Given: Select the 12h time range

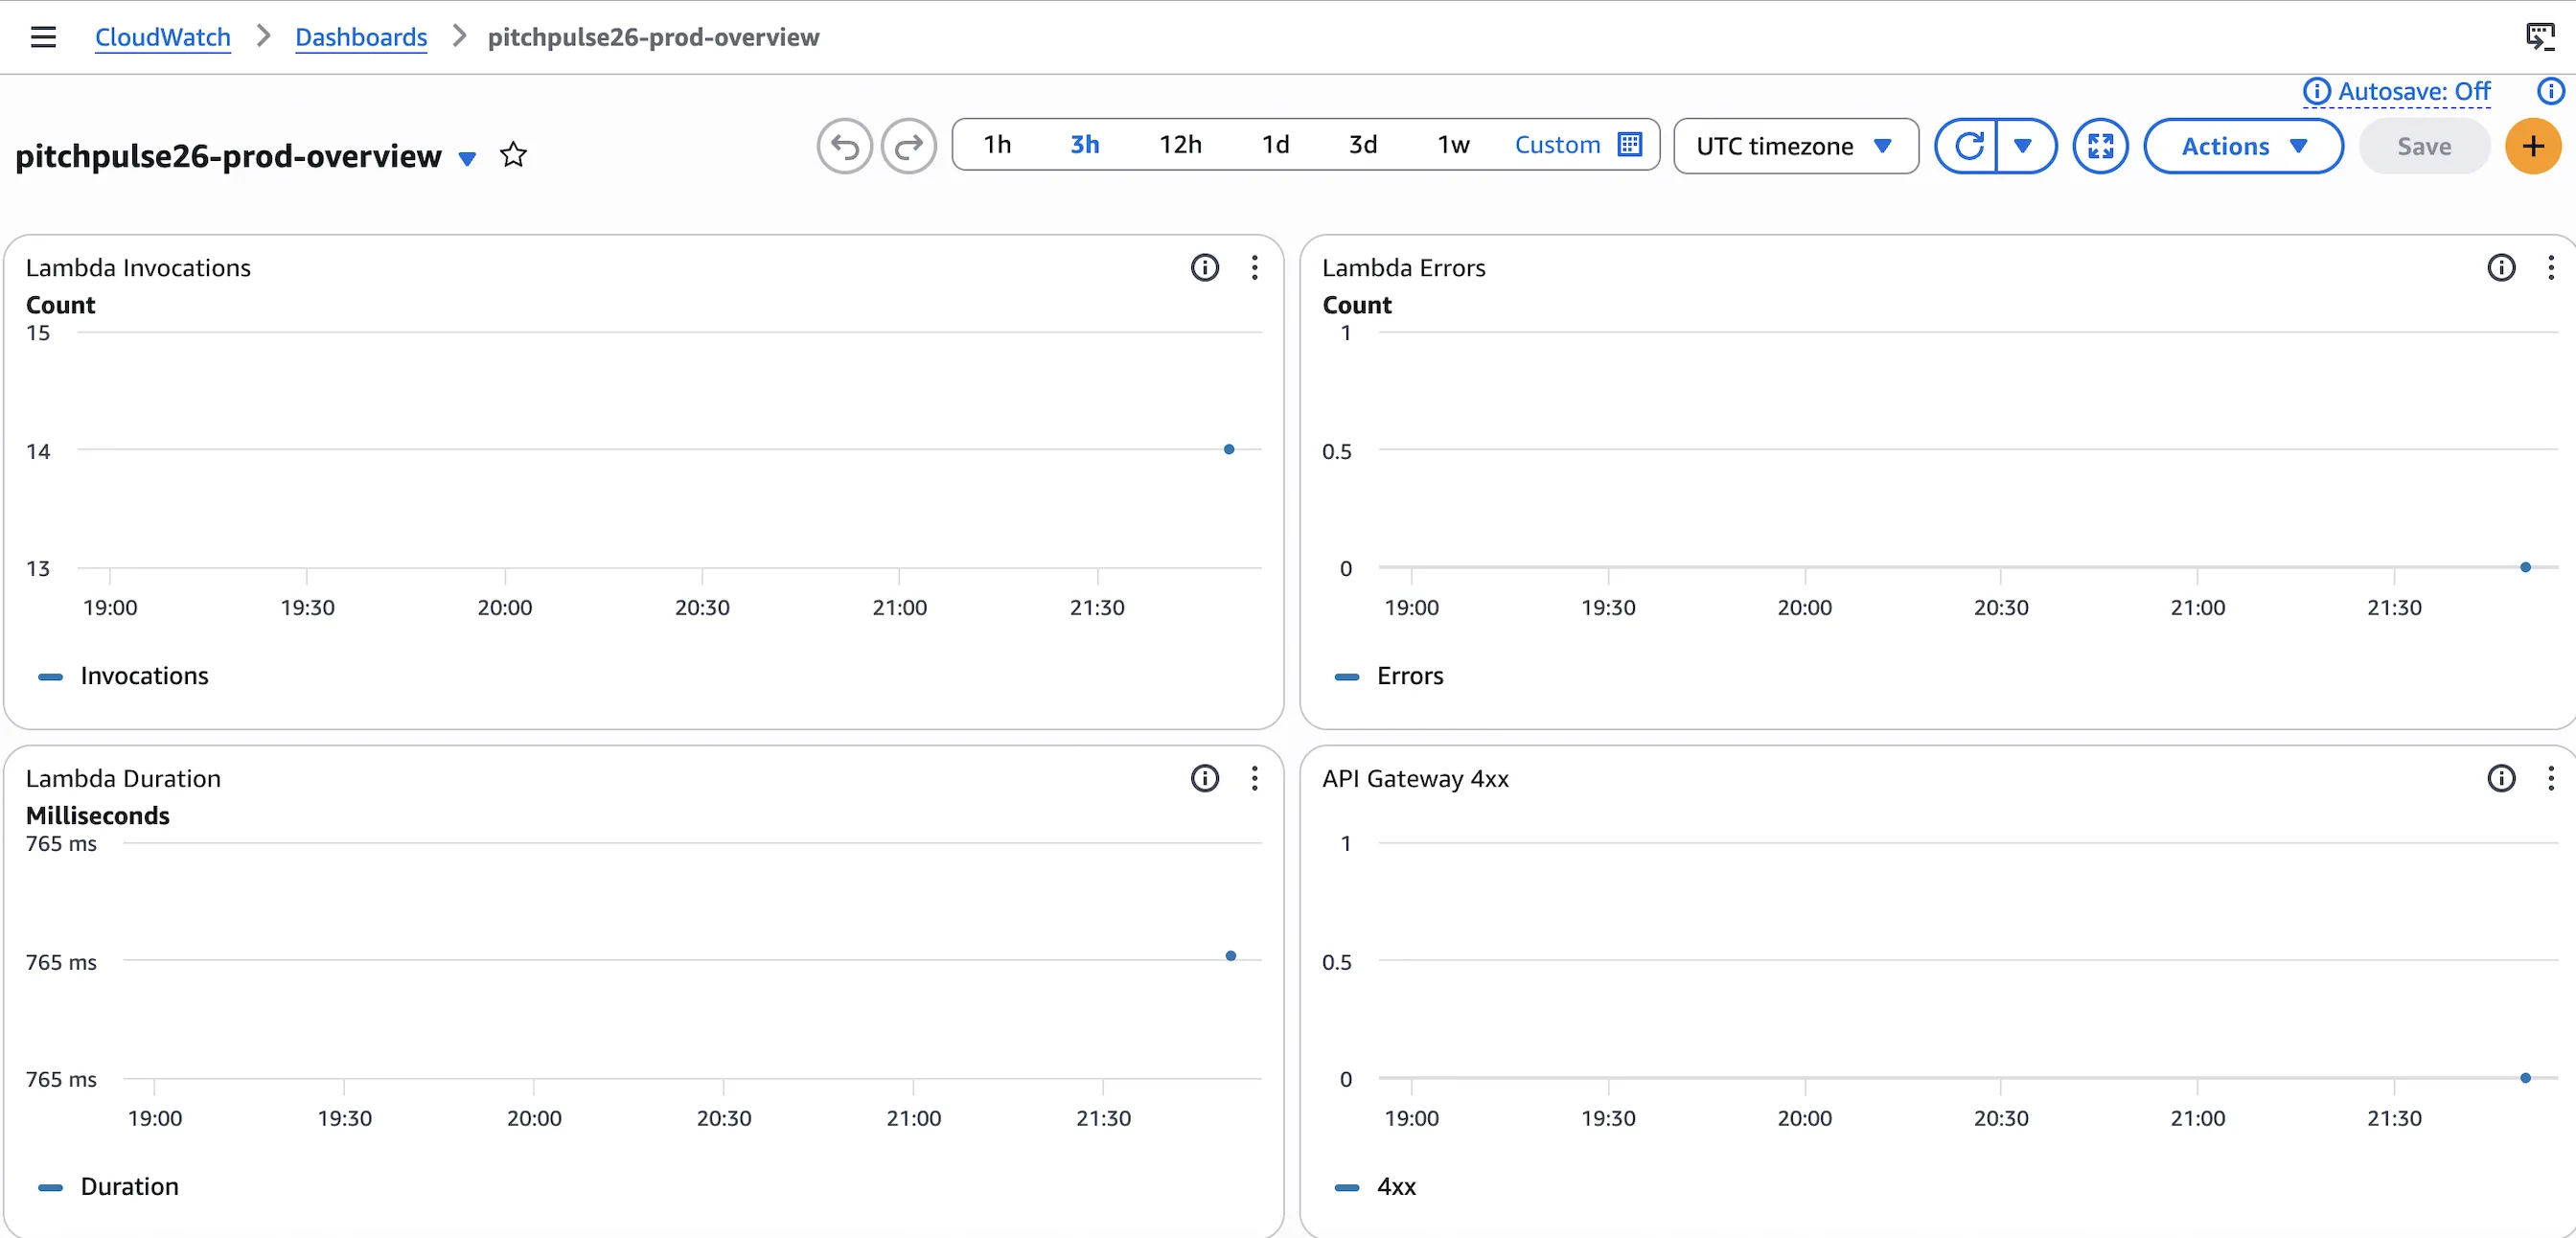Looking at the screenshot, I should tap(1180, 145).
